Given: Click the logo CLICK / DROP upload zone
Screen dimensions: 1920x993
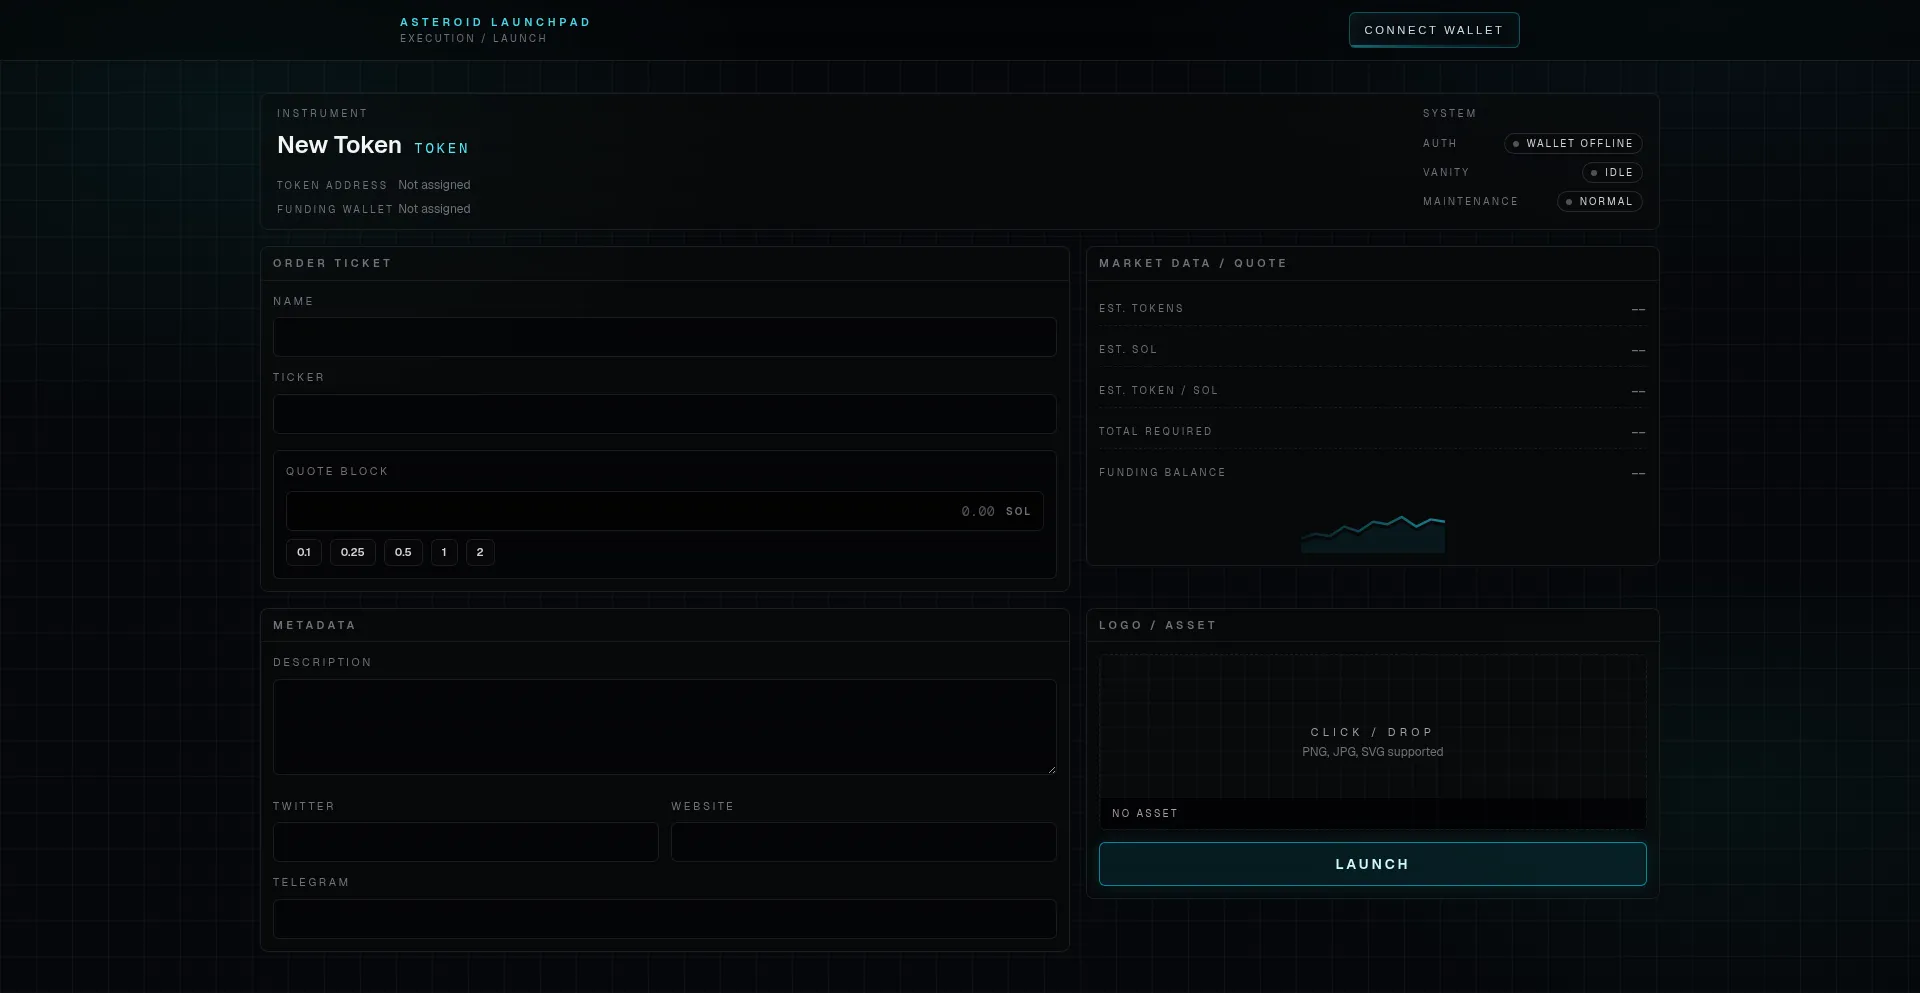Looking at the screenshot, I should pos(1372,740).
